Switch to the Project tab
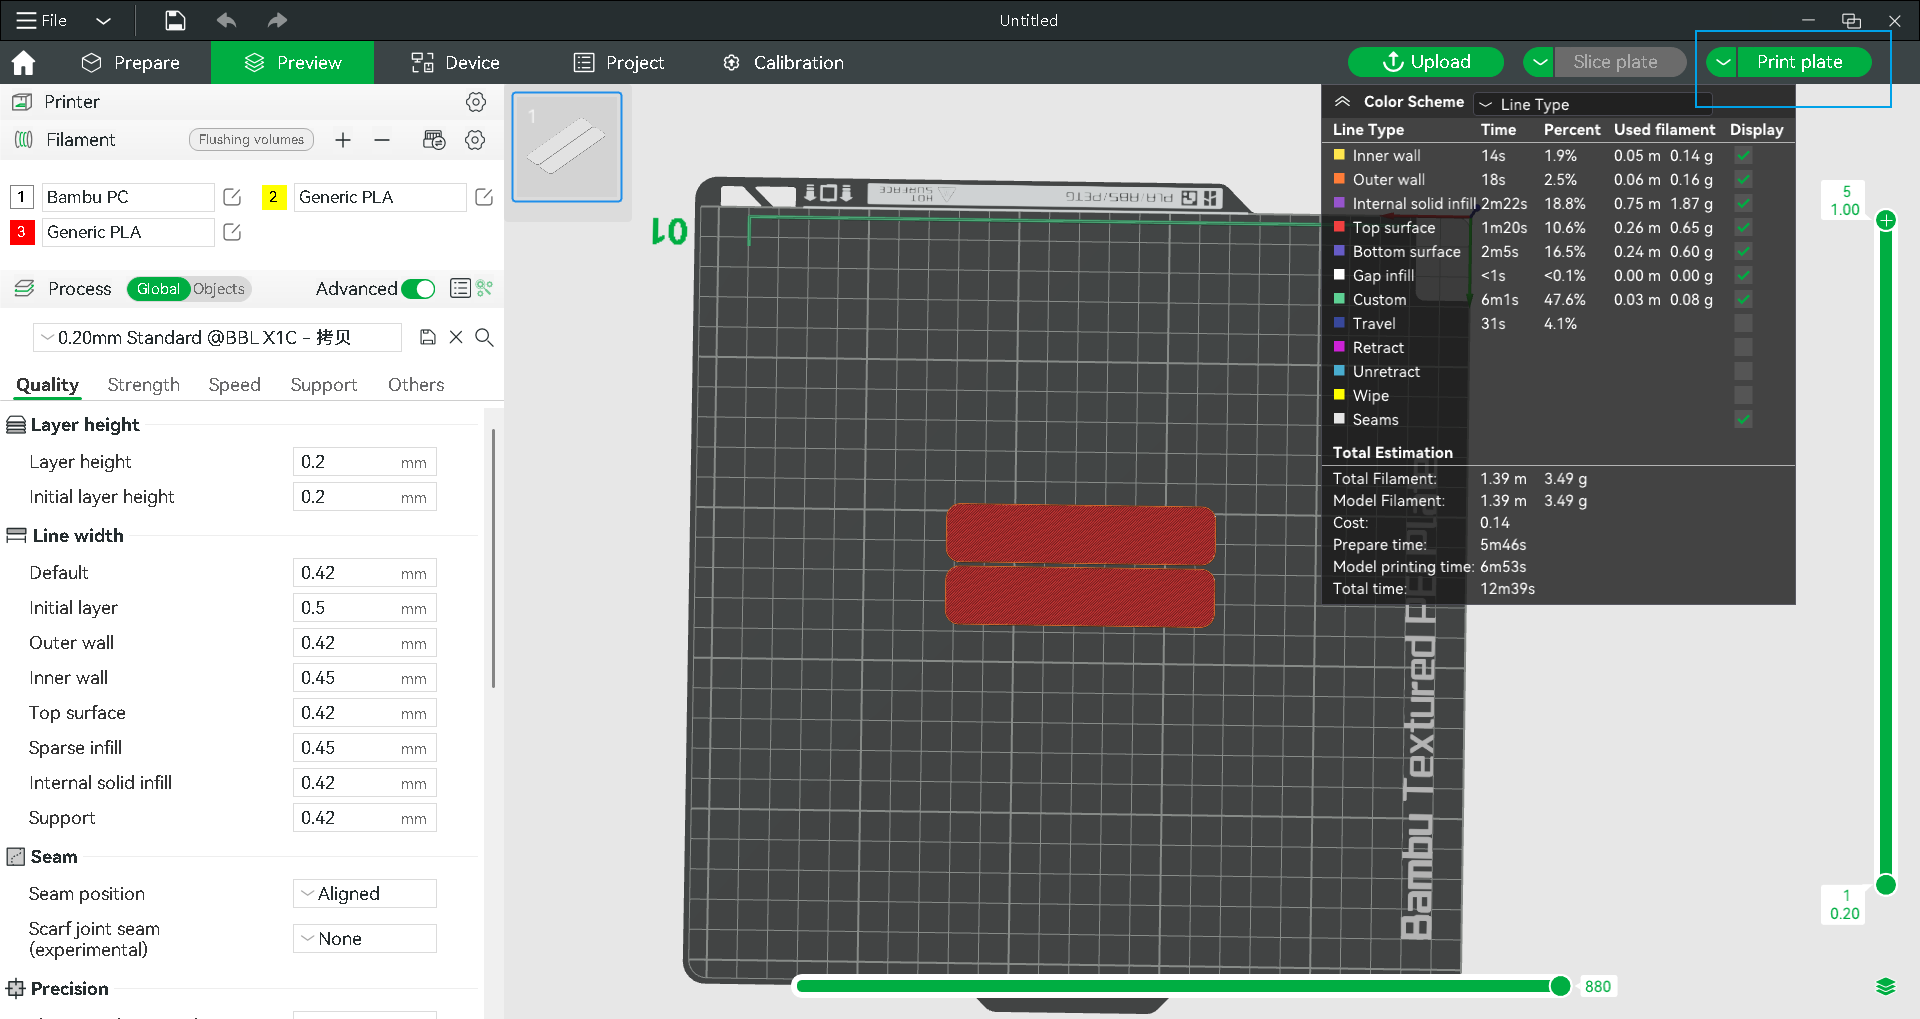This screenshot has height=1019, width=1920. pos(619,63)
